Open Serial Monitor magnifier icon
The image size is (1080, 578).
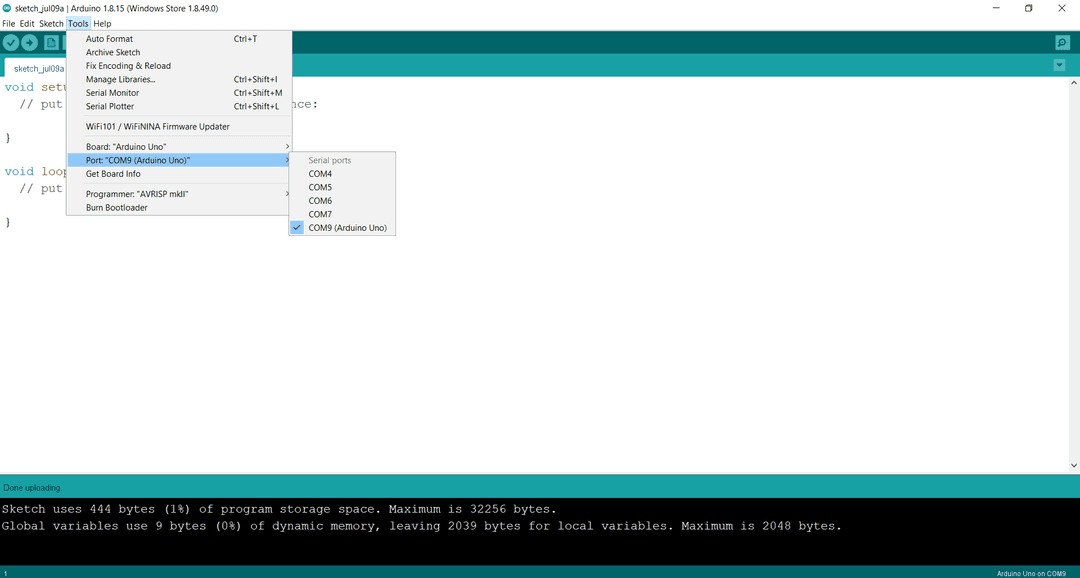tap(1062, 43)
